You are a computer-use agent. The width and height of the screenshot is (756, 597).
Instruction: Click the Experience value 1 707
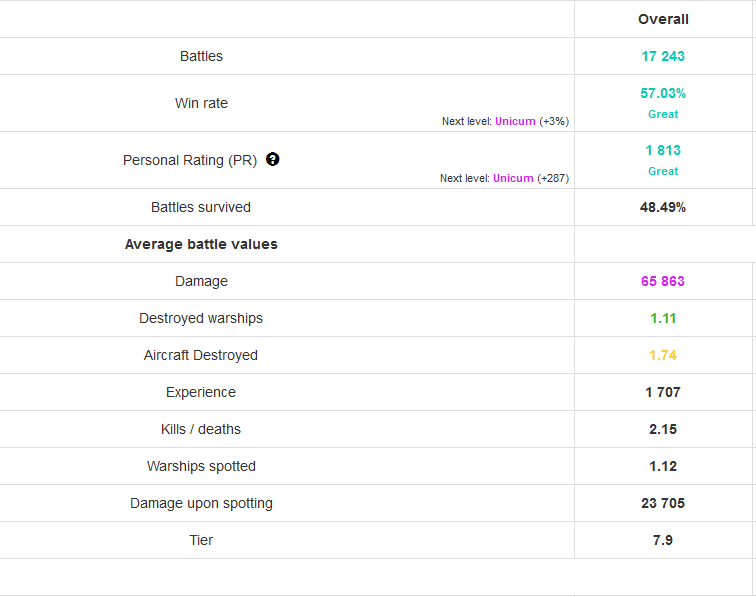pos(663,392)
